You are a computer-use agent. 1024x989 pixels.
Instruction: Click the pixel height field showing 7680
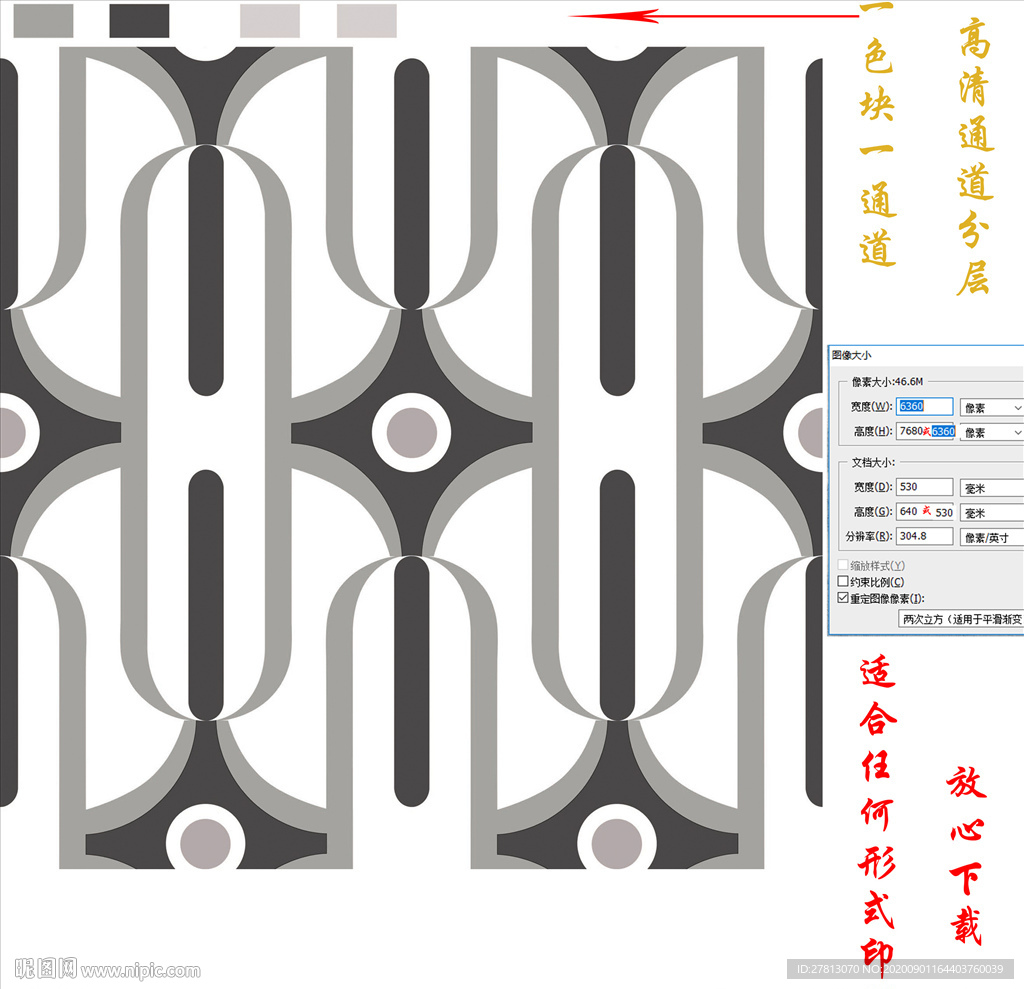[925, 431]
